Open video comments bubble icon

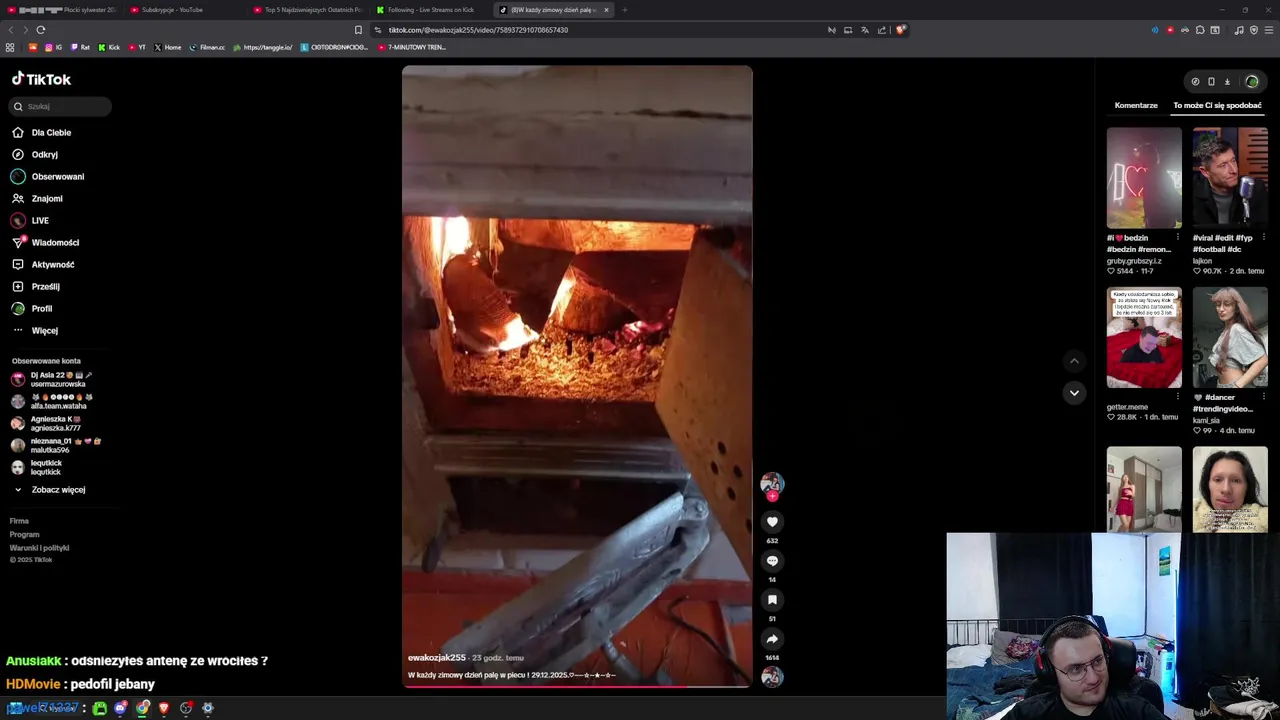[772, 560]
